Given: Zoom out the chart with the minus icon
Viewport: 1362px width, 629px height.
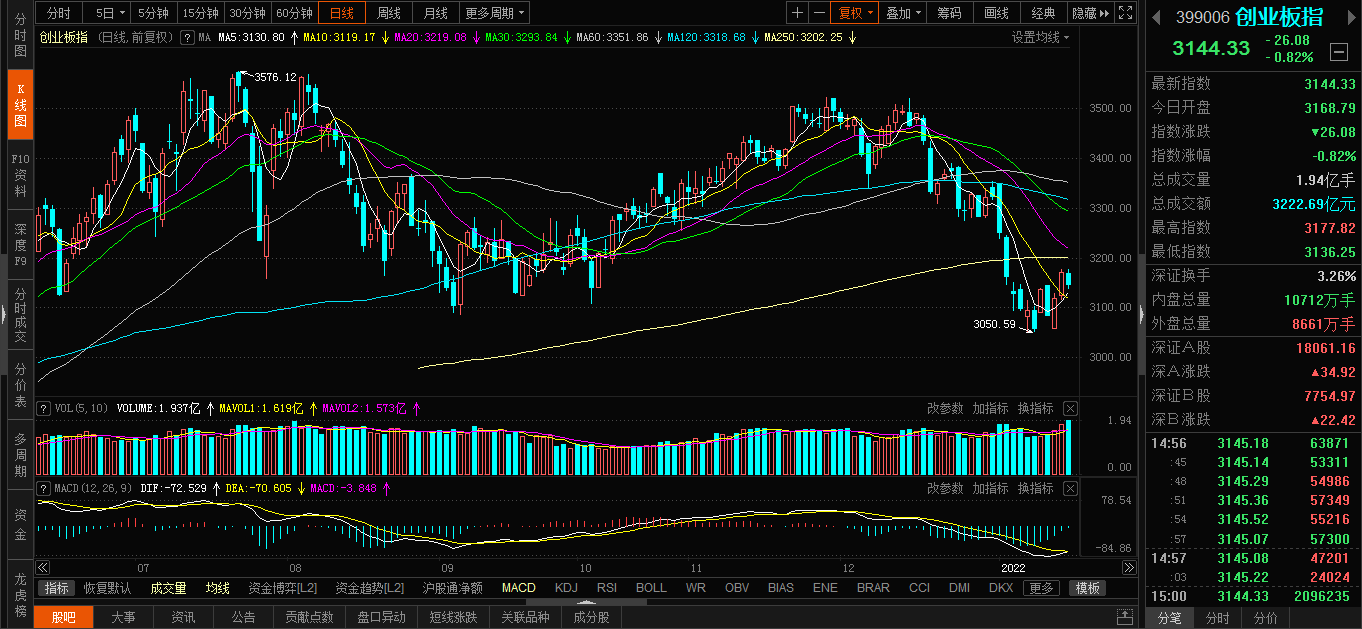Looking at the screenshot, I should 819,13.
